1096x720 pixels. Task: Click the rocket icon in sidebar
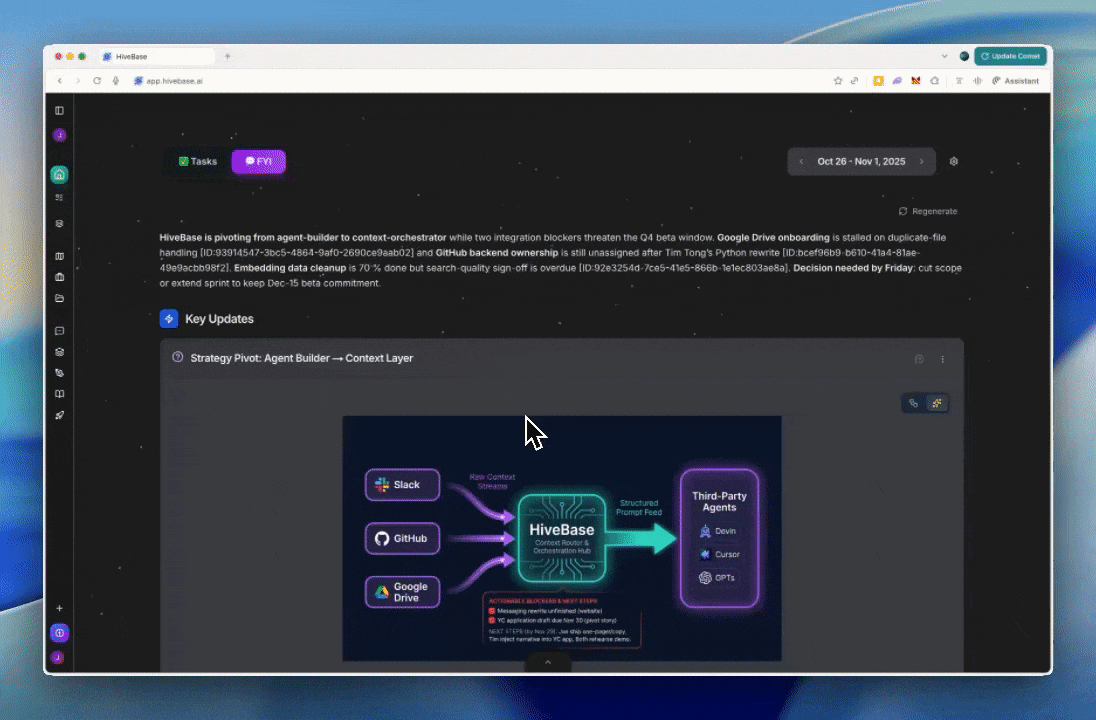[59, 415]
